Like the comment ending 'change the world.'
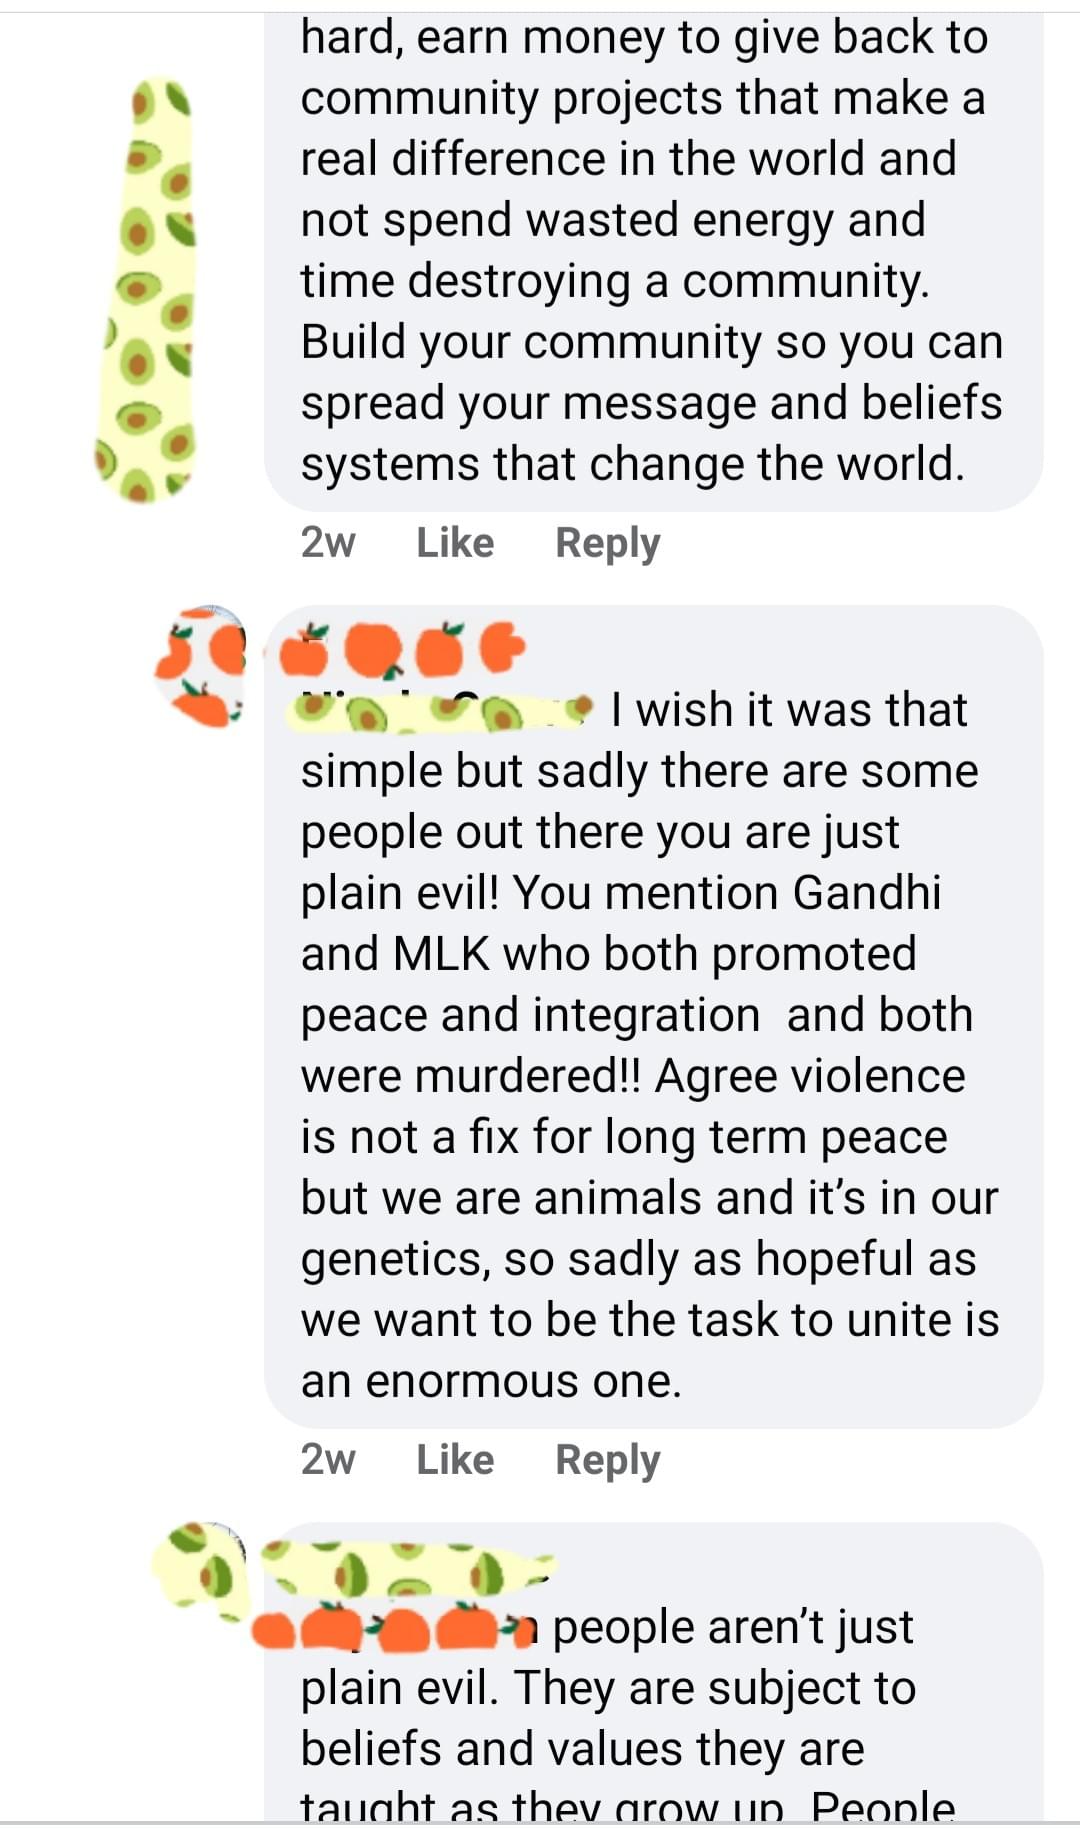This screenshot has height=1829, width=1080. click(455, 543)
